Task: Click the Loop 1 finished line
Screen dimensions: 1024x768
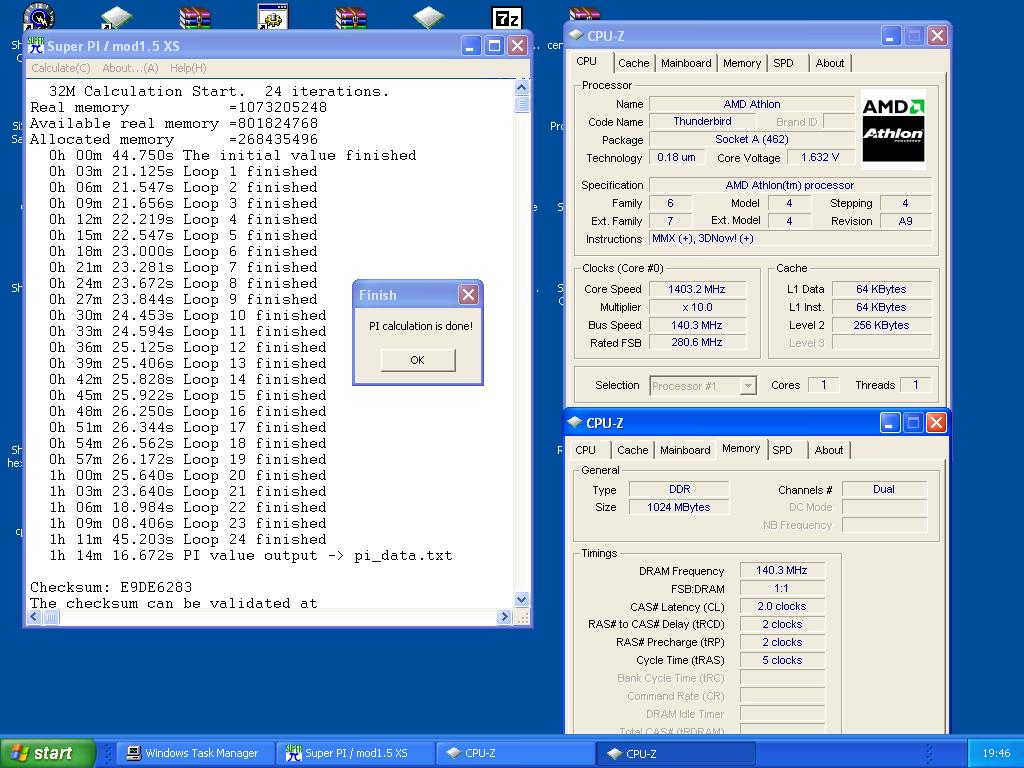Action: tap(183, 172)
